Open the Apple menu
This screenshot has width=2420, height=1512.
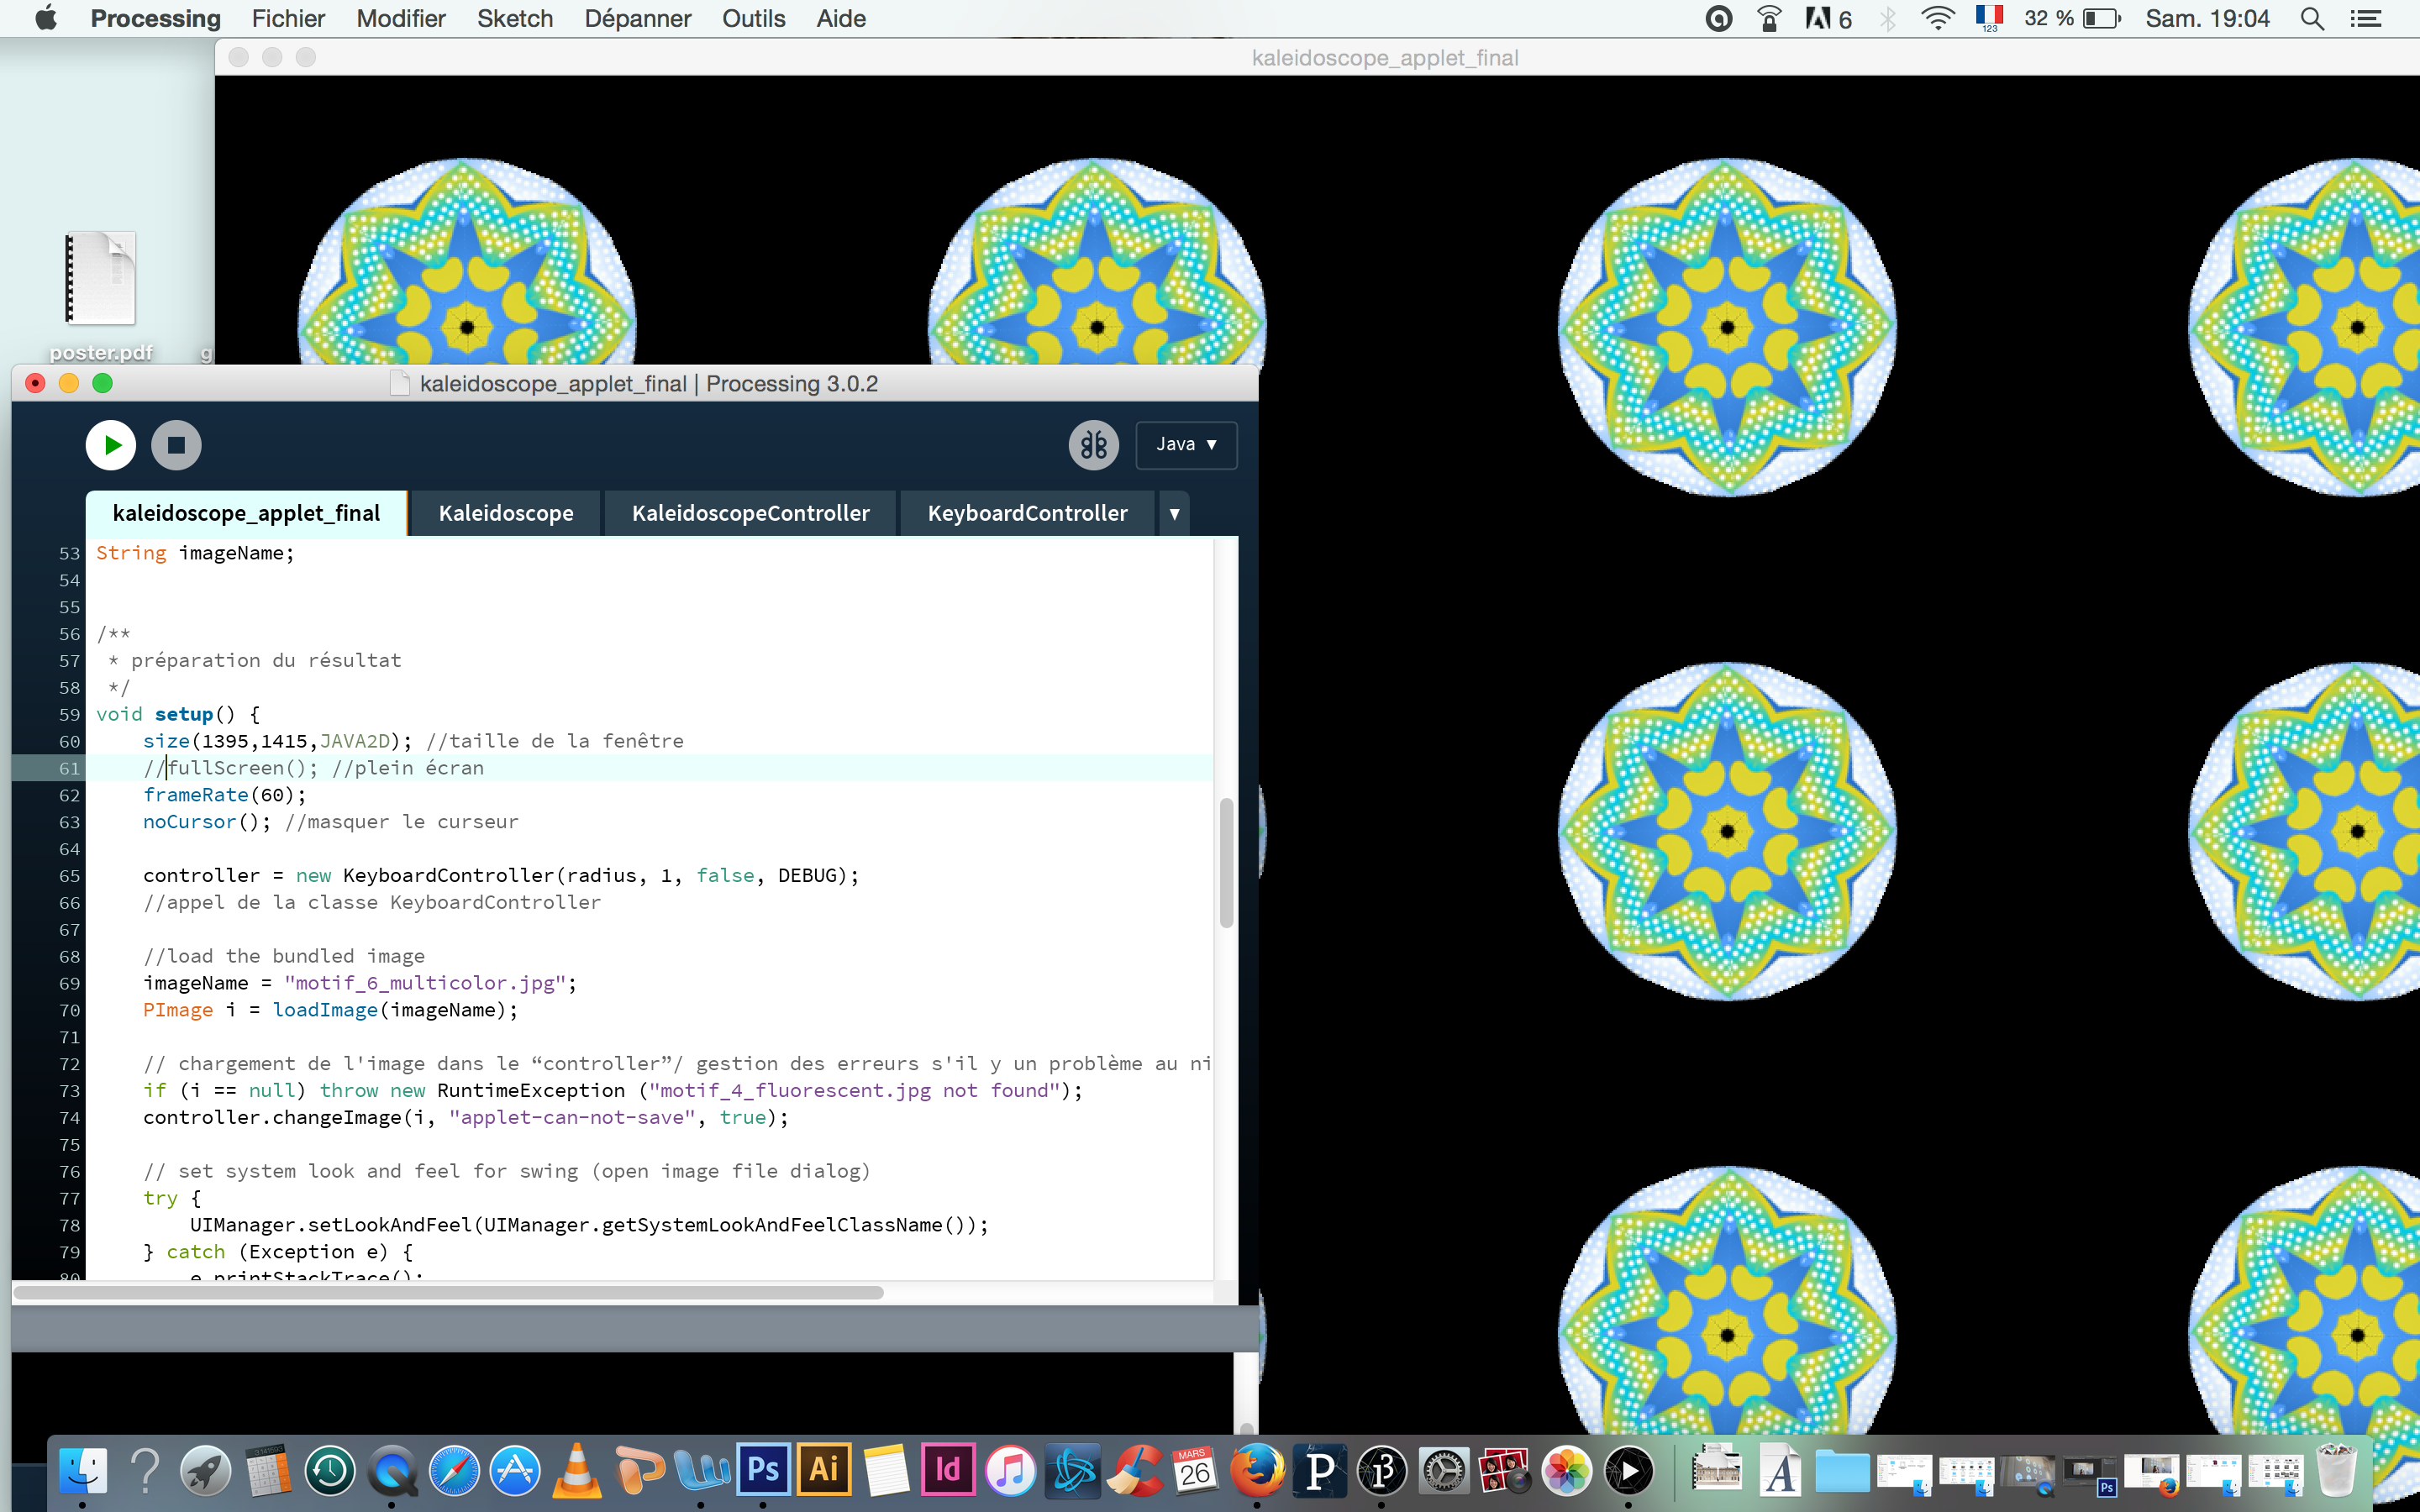[x=46, y=18]
